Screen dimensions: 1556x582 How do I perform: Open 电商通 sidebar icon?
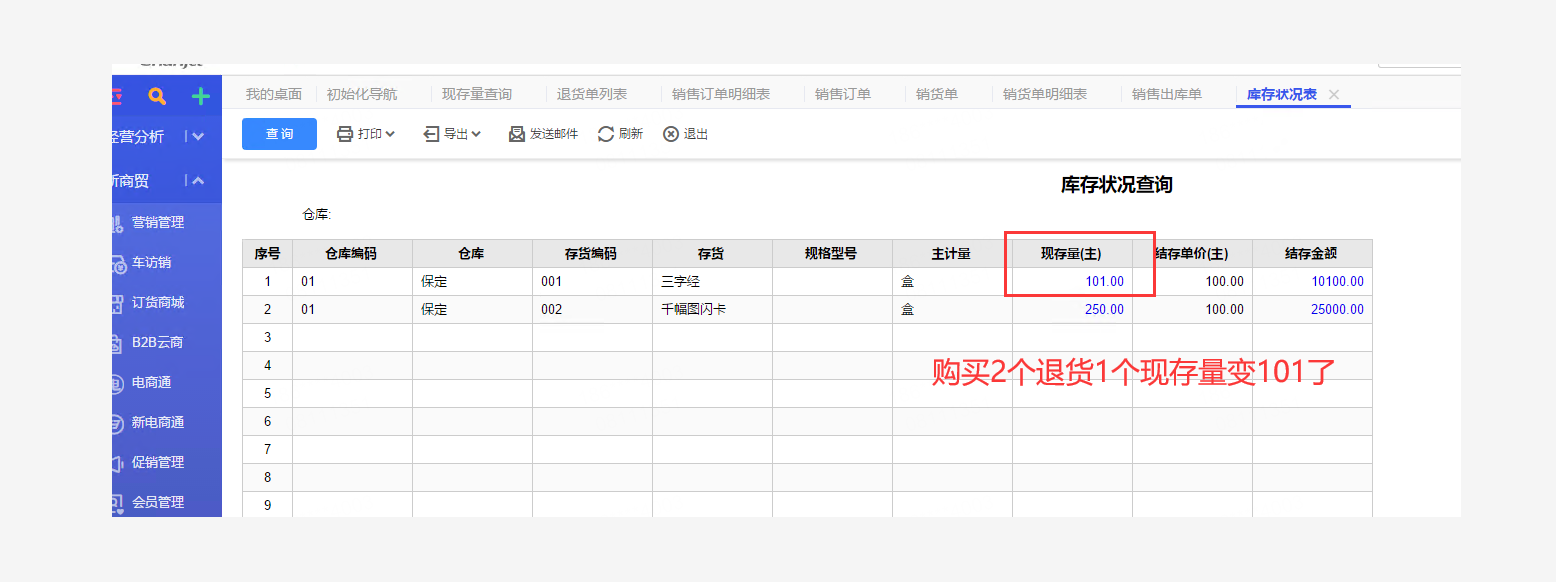[x=118, y=383]
